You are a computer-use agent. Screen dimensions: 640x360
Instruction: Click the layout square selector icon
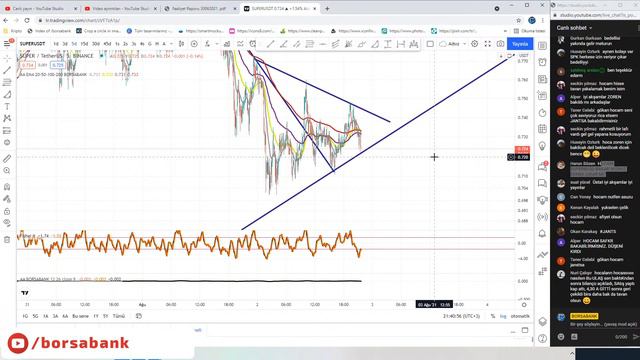pyautogui.click(x=430, y=44)
